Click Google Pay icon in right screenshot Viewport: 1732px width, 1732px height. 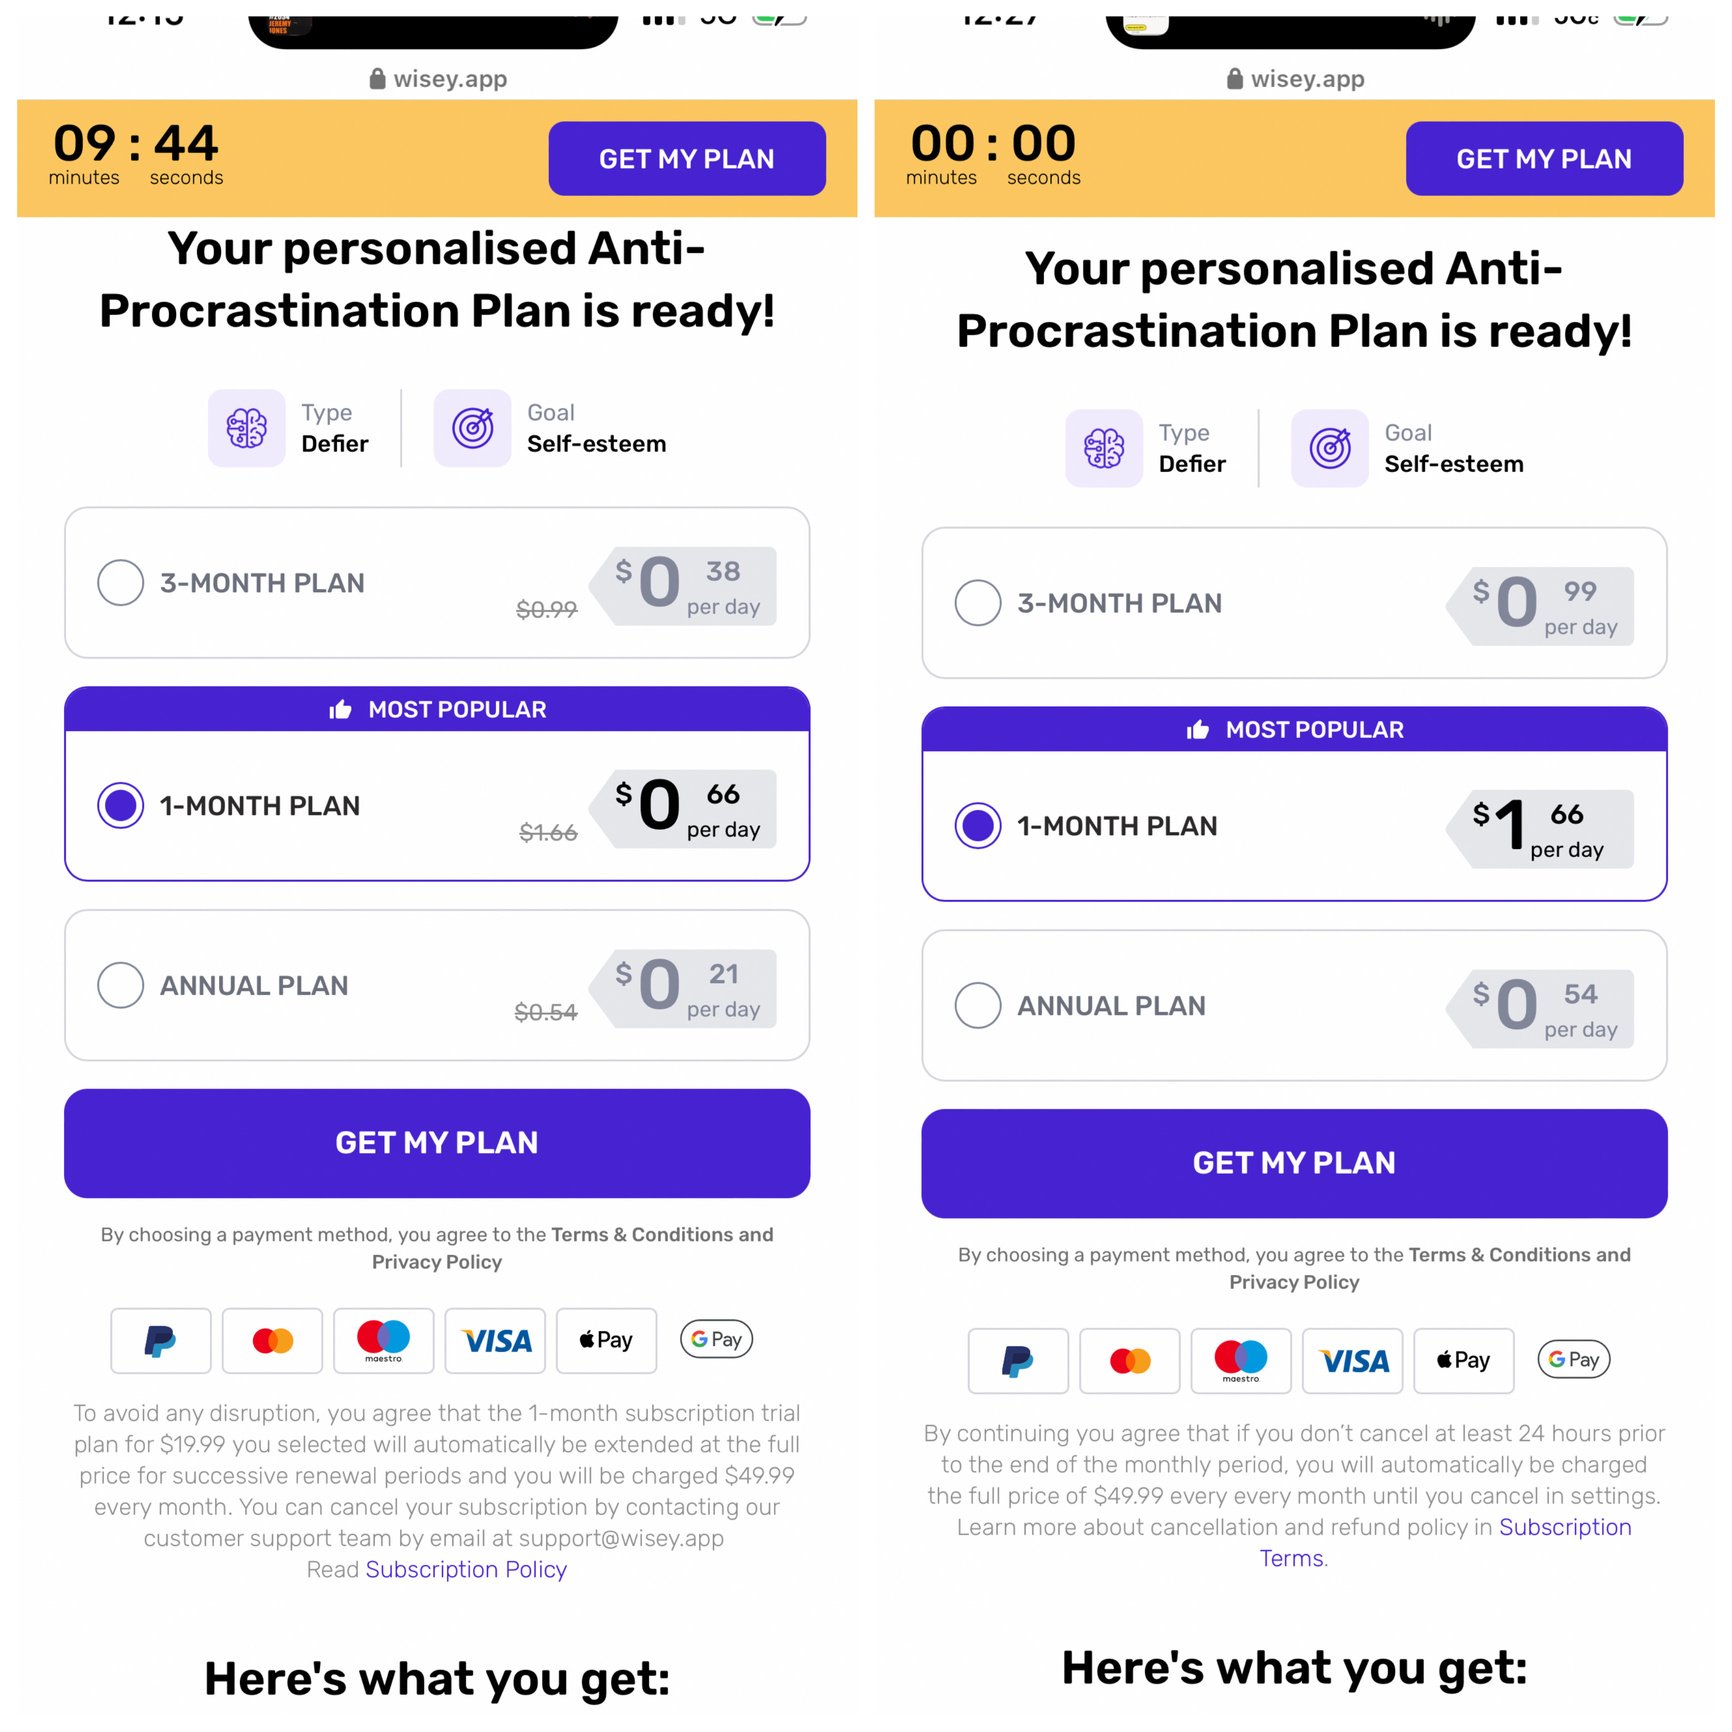pyautogui.click(x=1573, y=1360)
